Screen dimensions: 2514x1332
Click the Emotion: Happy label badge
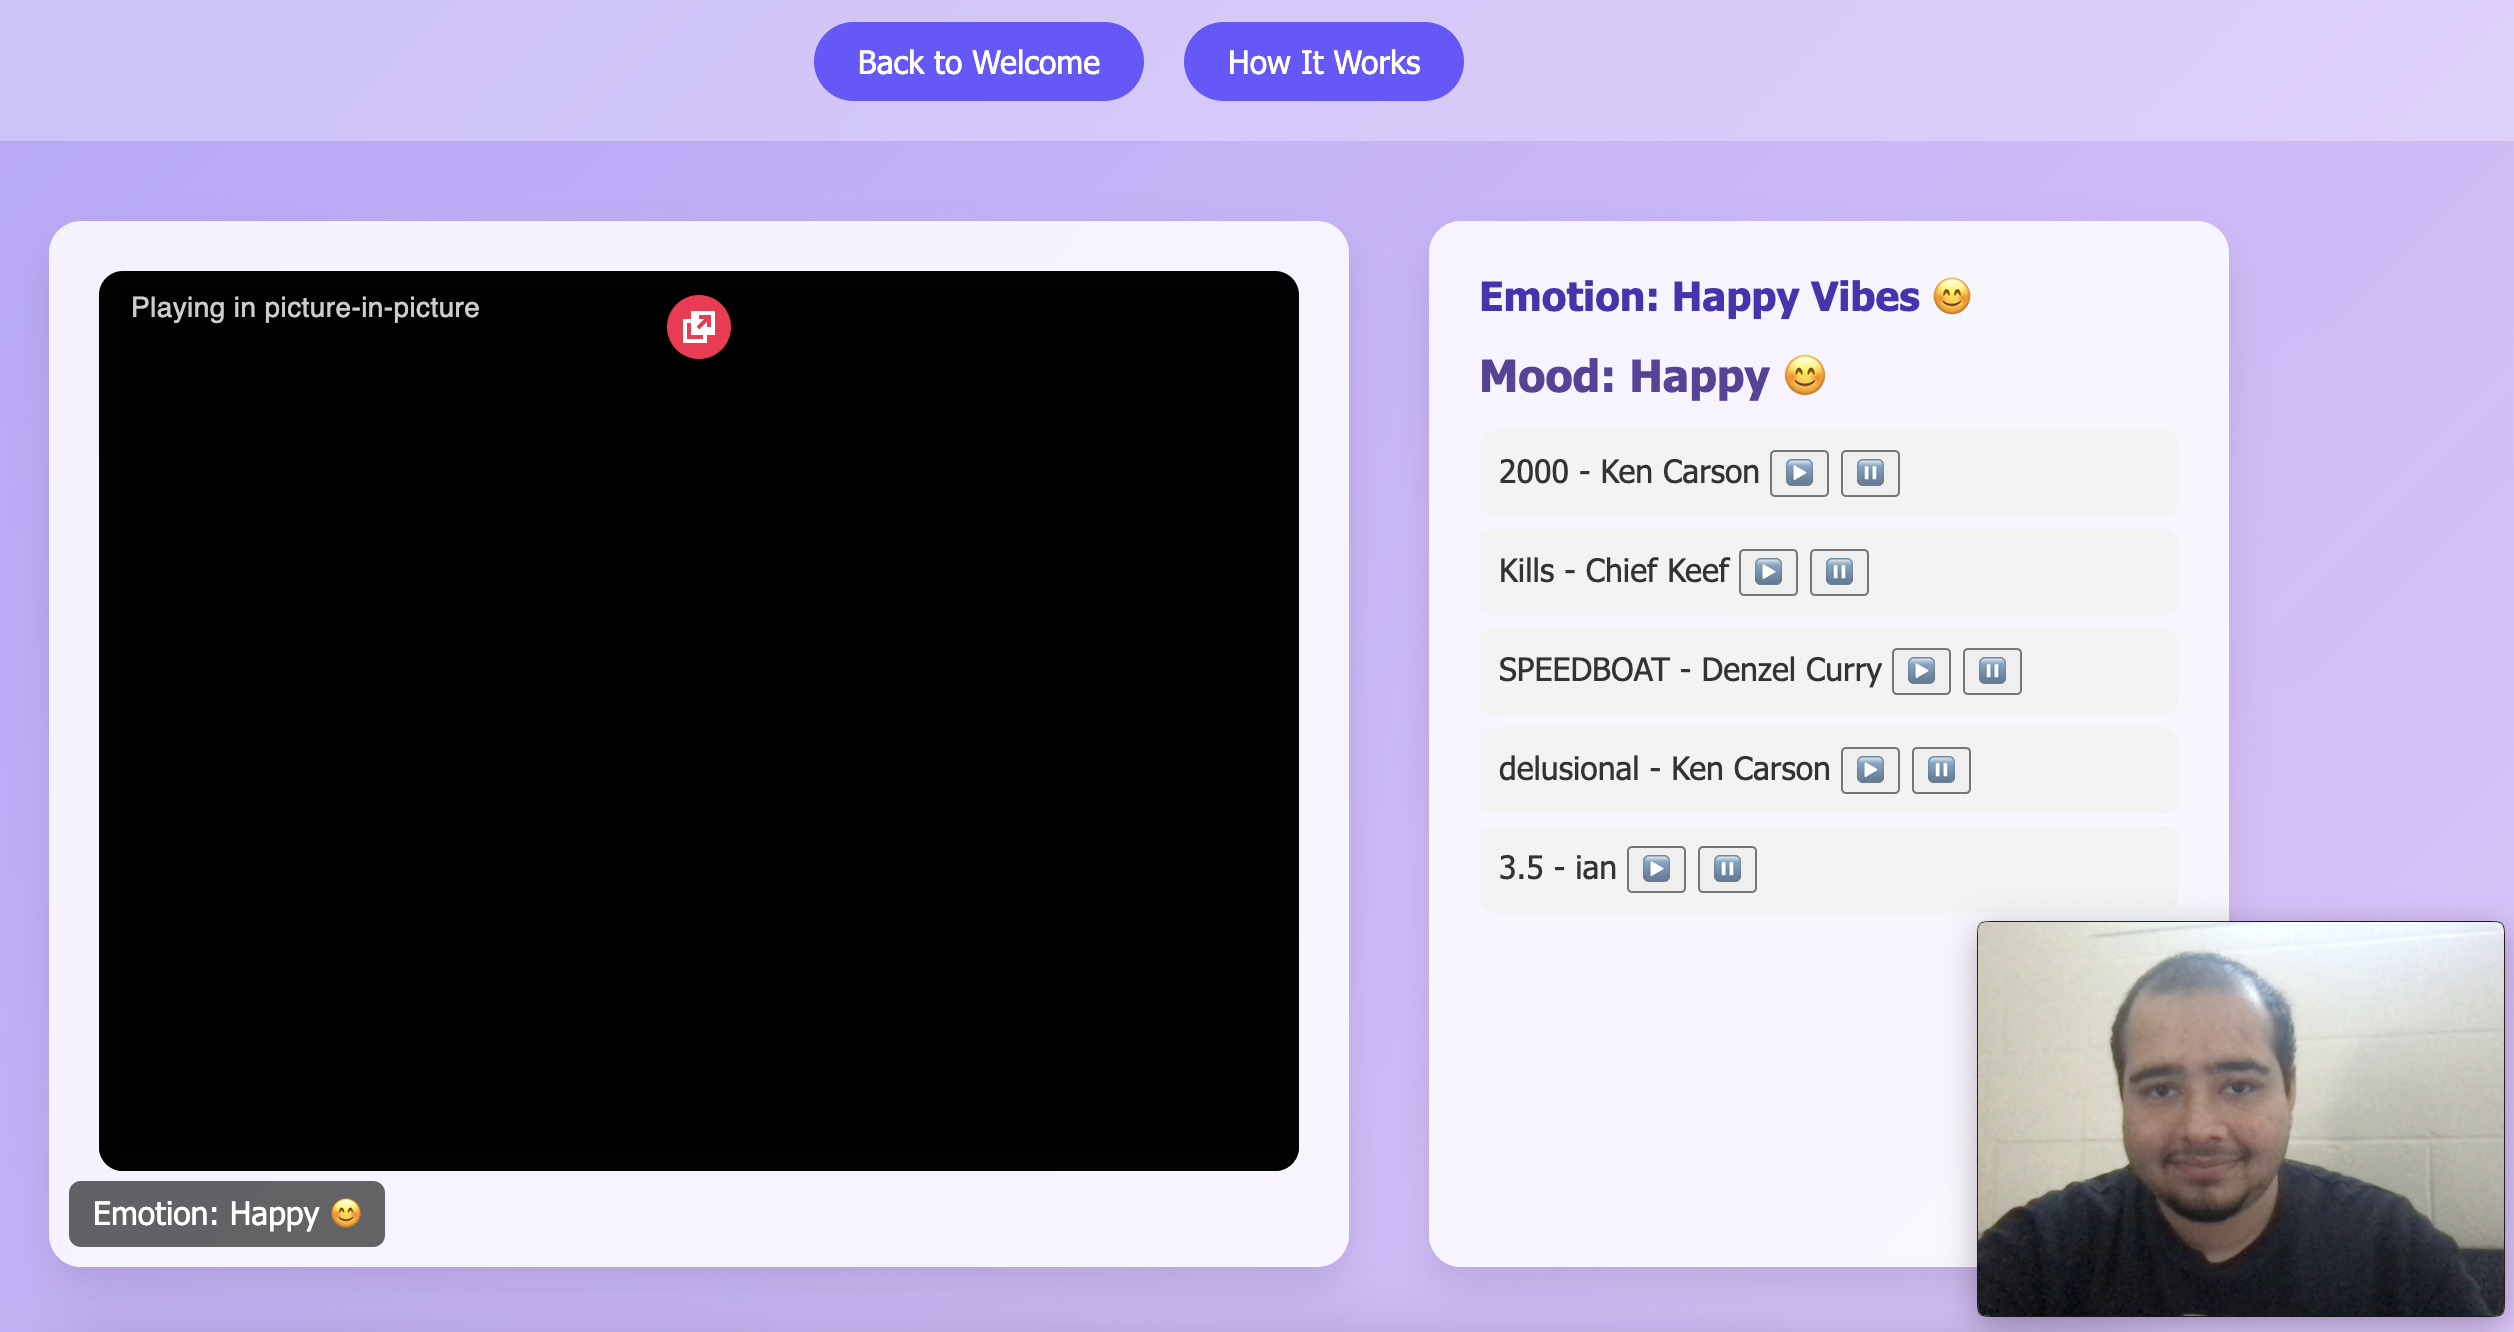click(x=226, y=1214)
